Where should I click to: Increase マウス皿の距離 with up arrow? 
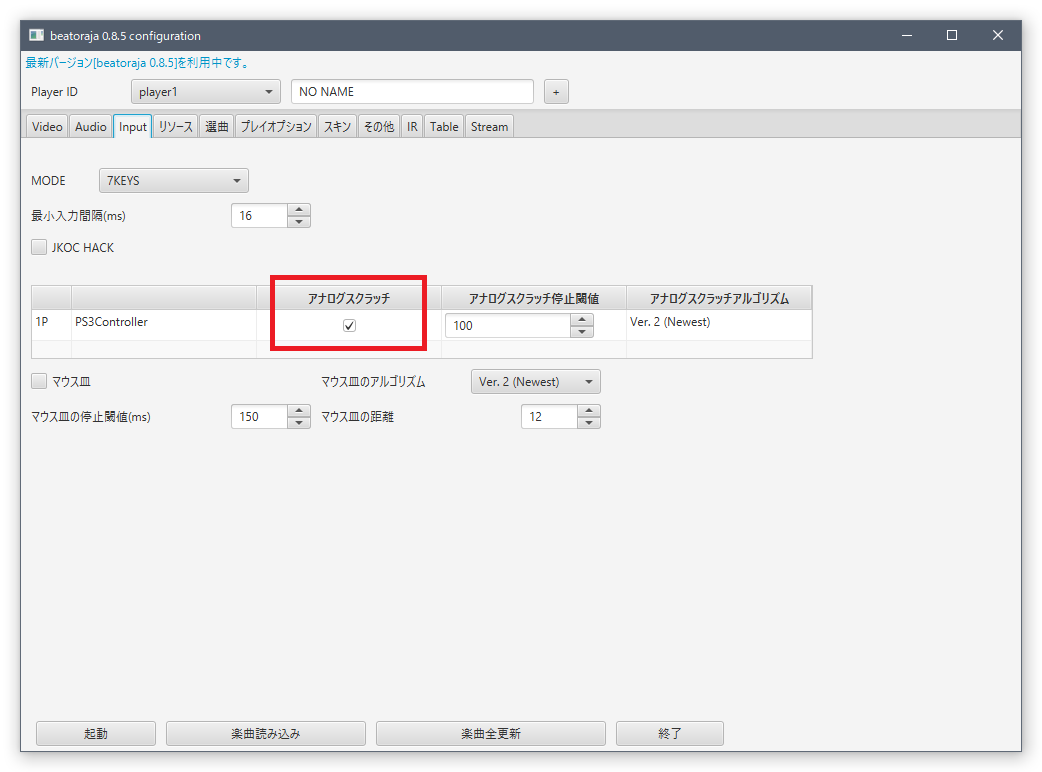(x=589, y=411)
